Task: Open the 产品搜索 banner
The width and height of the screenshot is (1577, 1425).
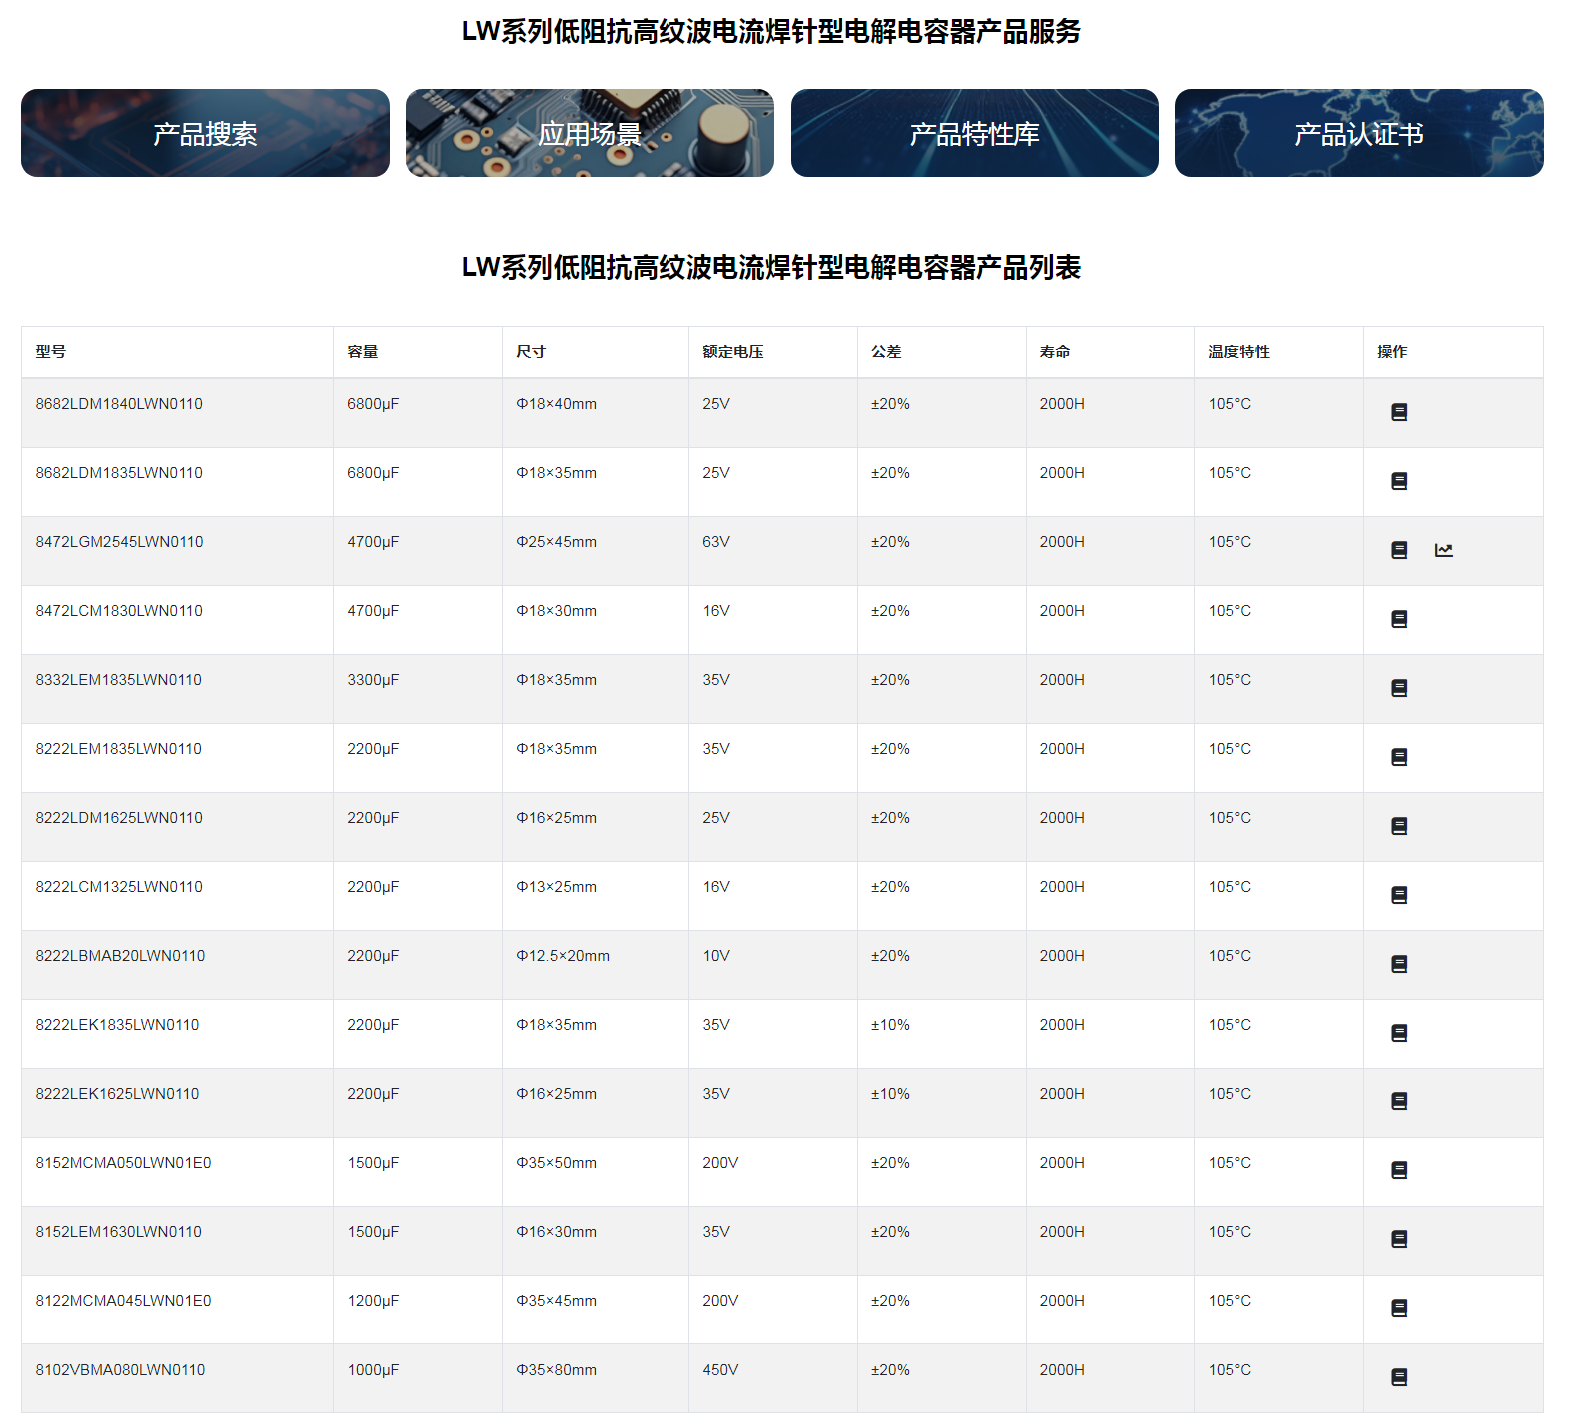Action: [205, 133]
